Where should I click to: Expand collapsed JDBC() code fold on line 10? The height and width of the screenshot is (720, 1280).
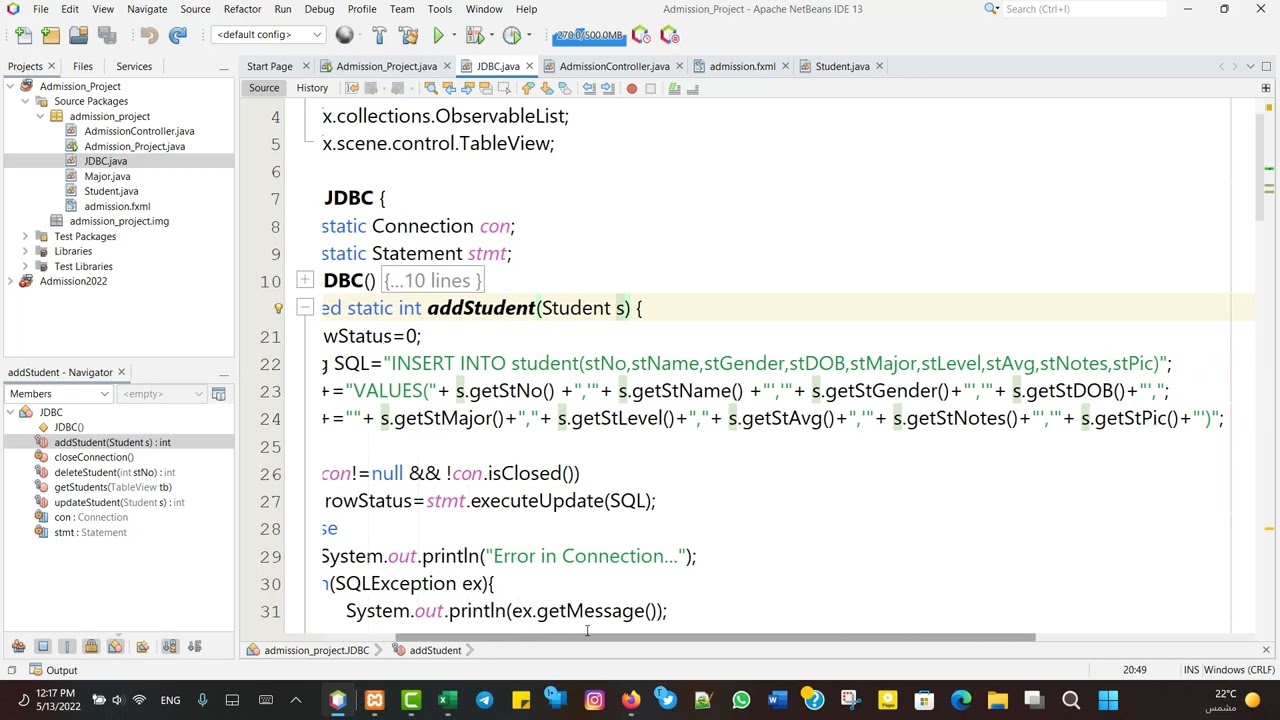click(x=305, y=281)
